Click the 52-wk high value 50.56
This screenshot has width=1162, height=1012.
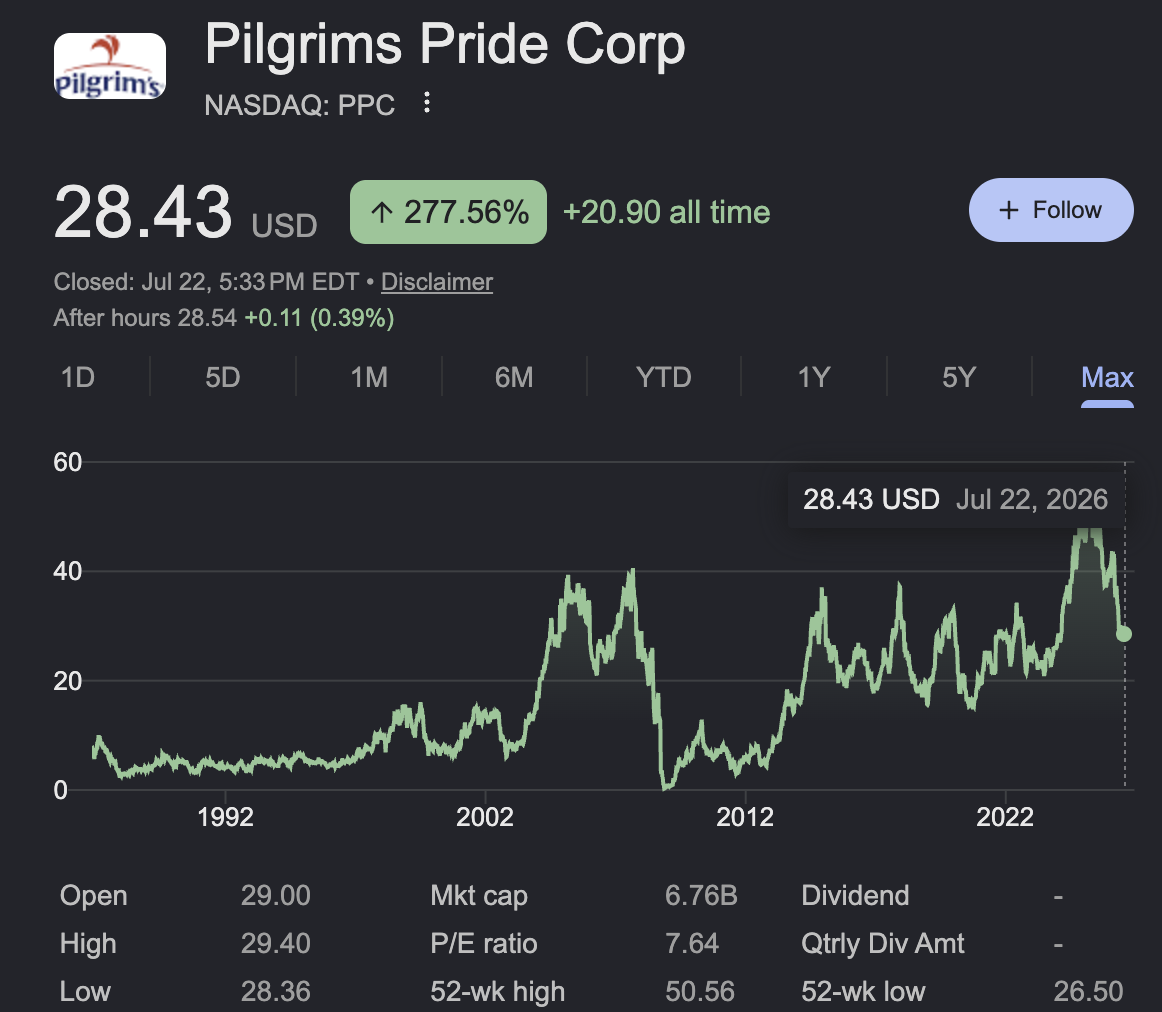click(700, 991)
